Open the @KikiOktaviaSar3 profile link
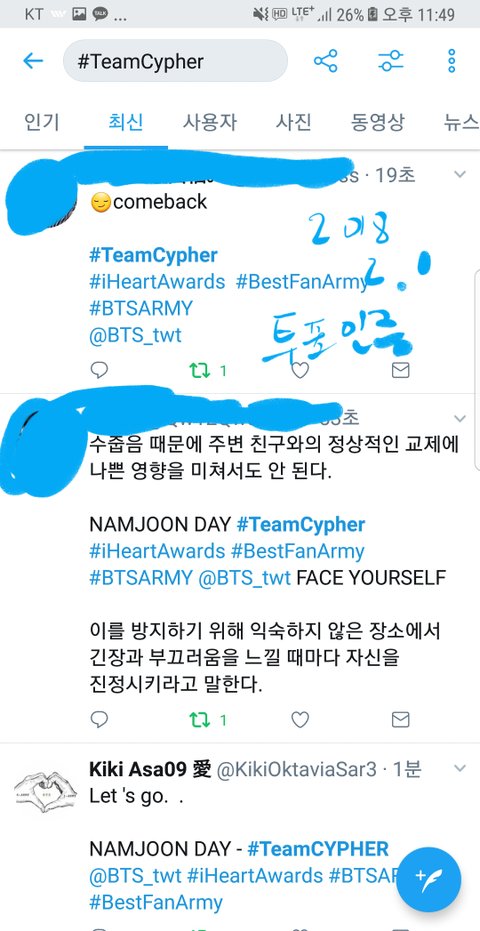The height and width of the screenshot is (931, 480). click(296, 770)
